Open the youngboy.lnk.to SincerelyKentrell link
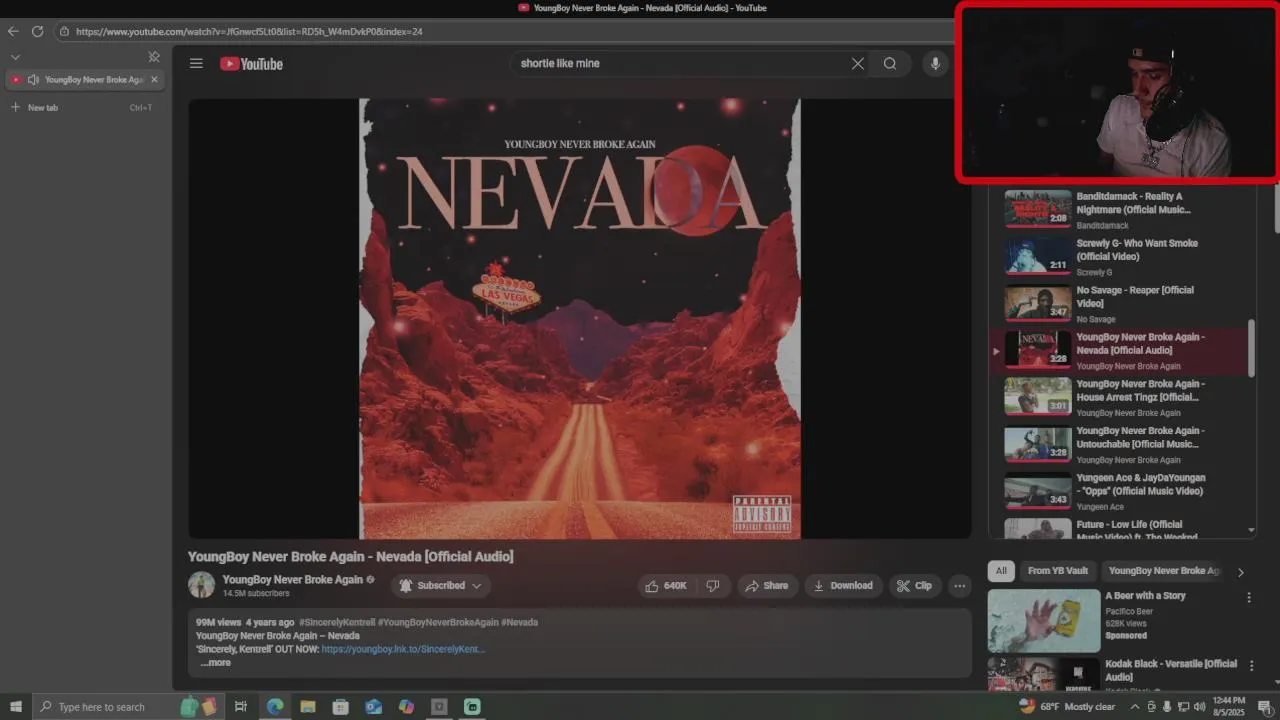This screenshot has height=720, width=1280. coord(403,649)
